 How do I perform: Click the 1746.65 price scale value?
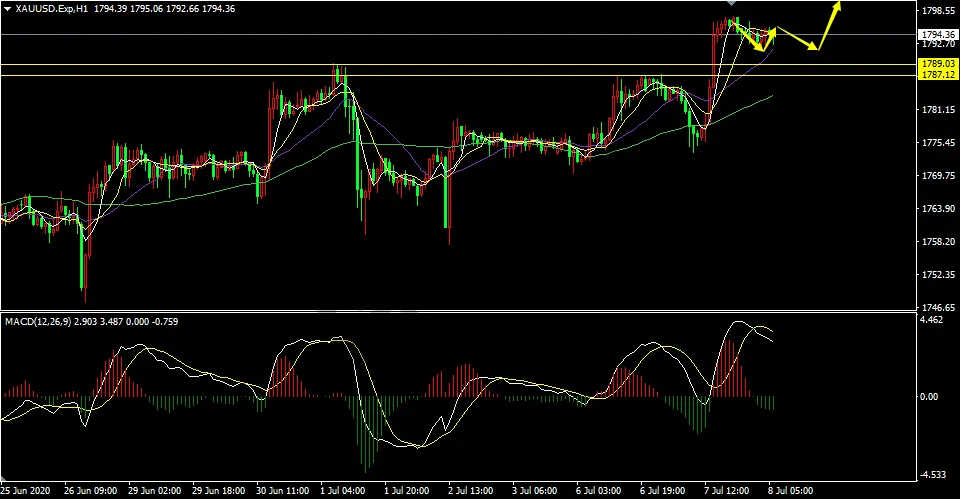coord(938,307)
